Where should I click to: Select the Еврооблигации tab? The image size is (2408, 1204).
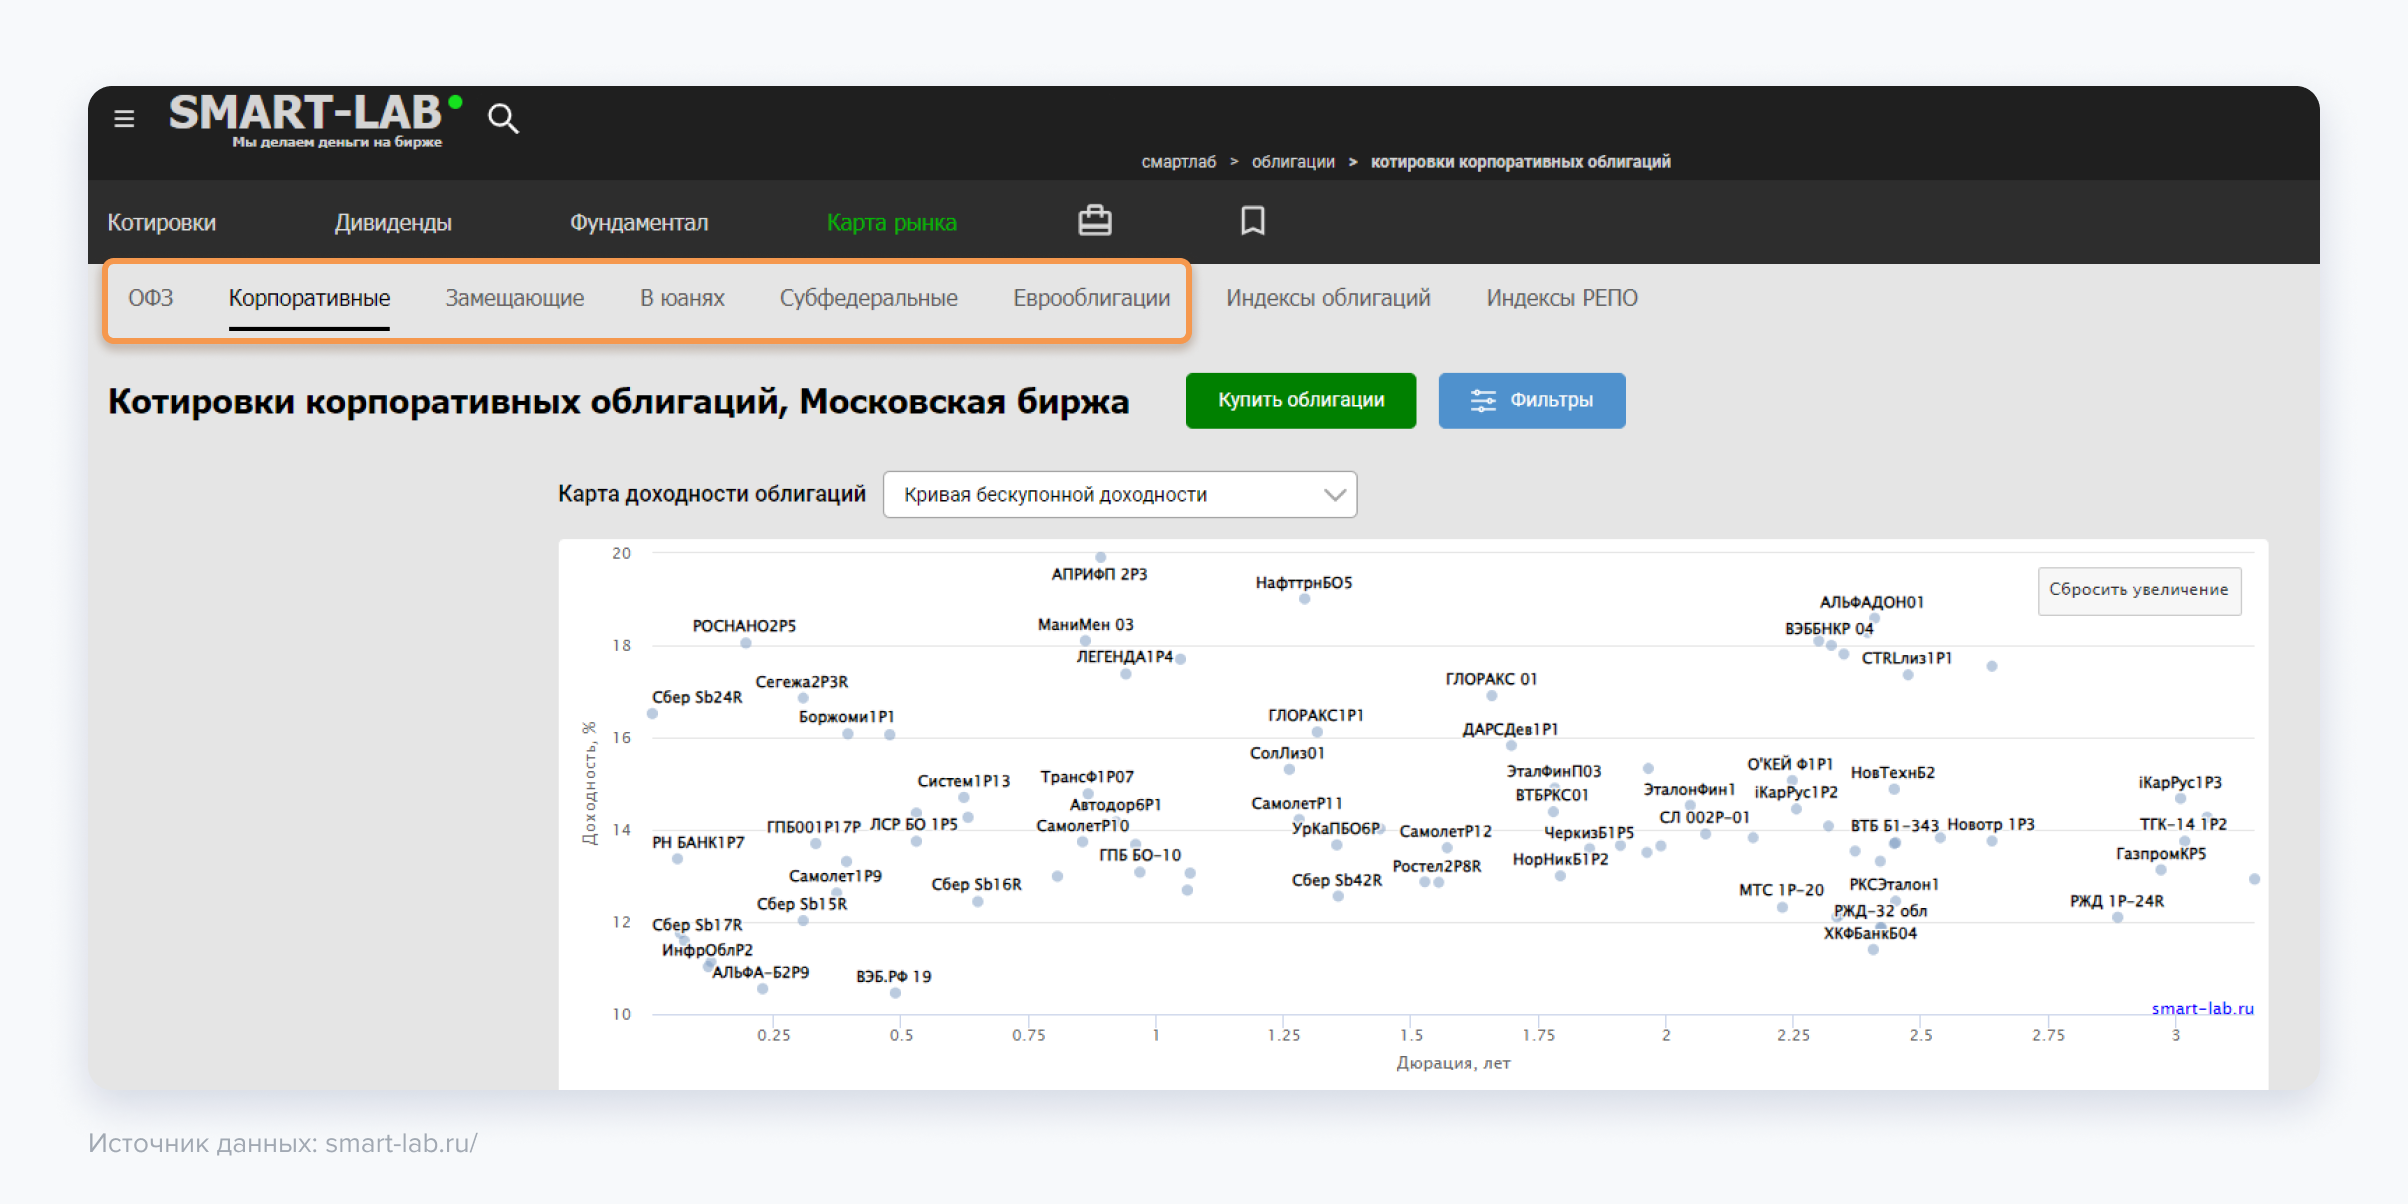[x=1091, y=298]
